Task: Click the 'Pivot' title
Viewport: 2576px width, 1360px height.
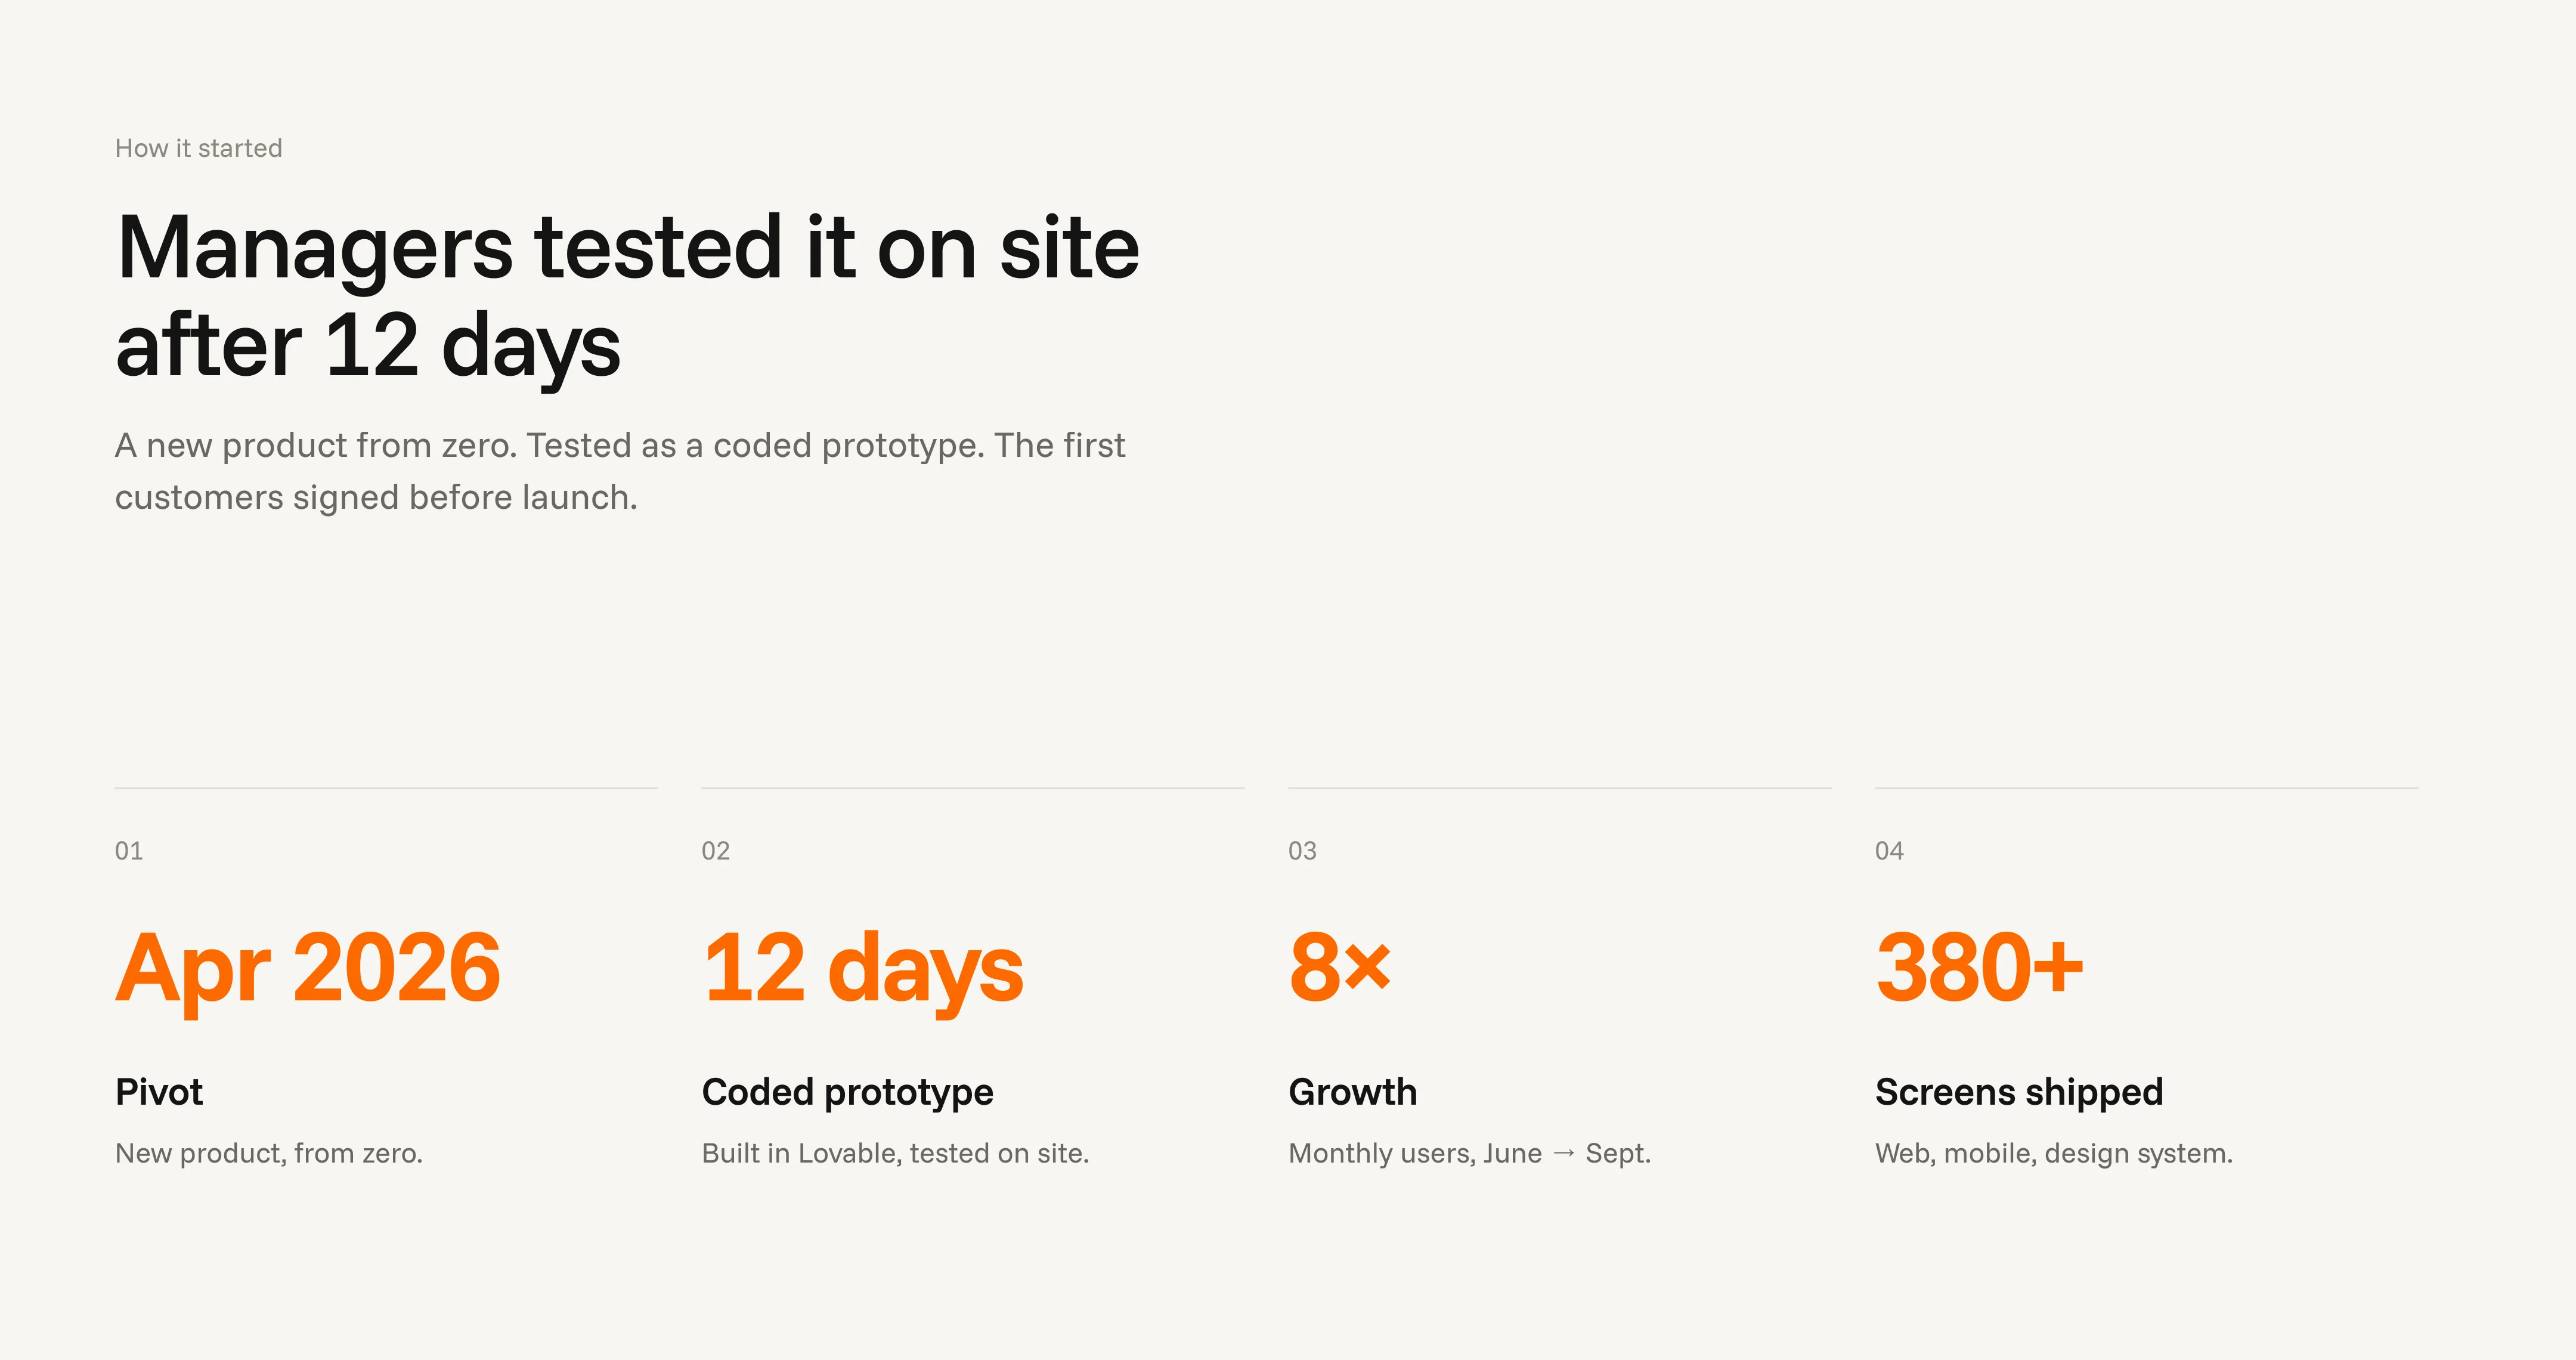Action: (x=159, y=1092)
